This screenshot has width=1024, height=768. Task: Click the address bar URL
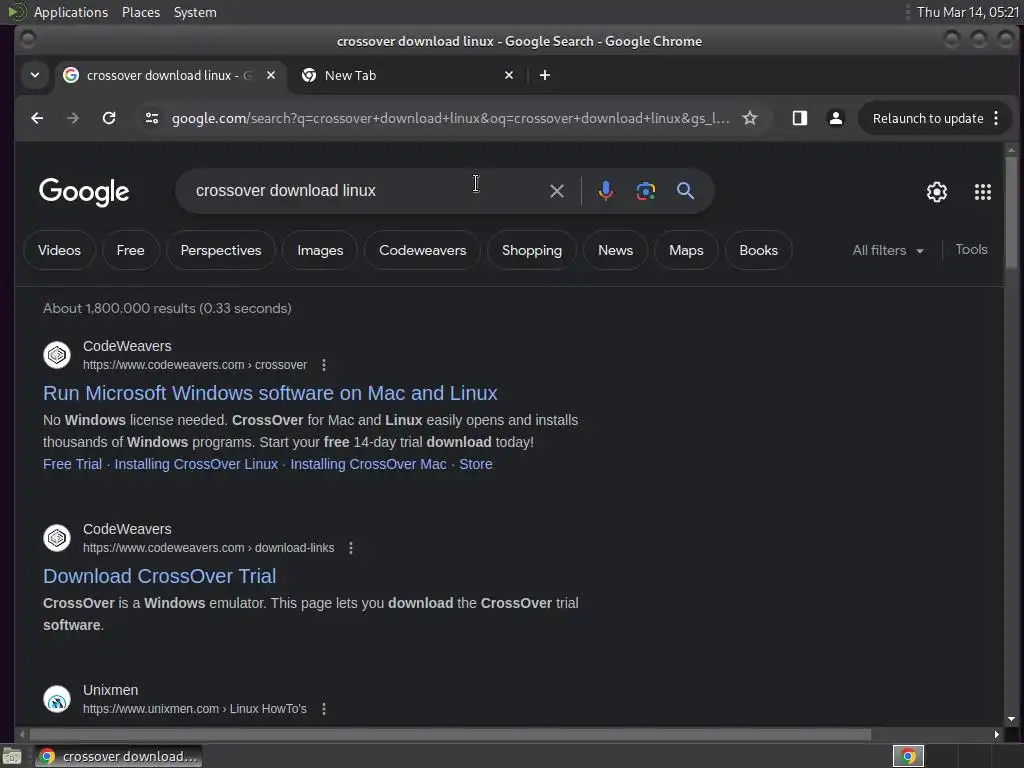pyautogui.click(x=451, y=118)
